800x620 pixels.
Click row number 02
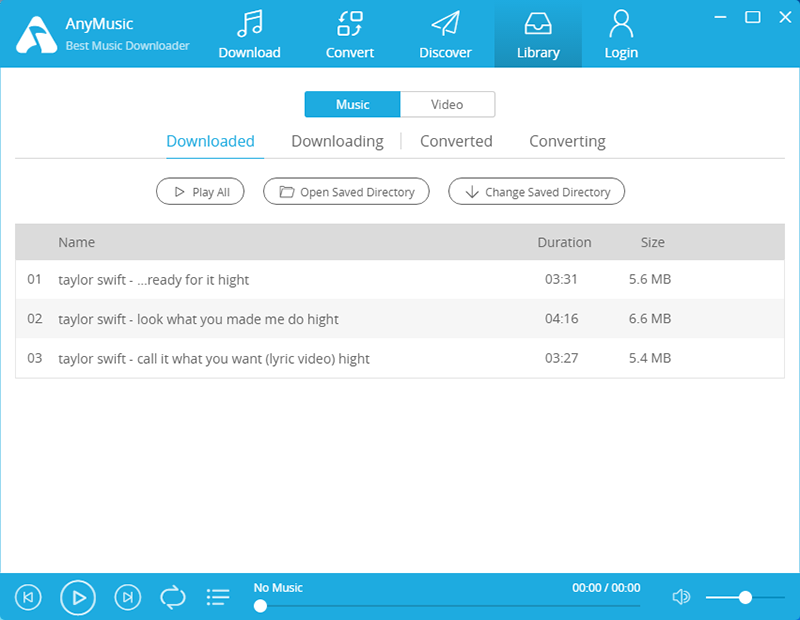coord(34,318)
